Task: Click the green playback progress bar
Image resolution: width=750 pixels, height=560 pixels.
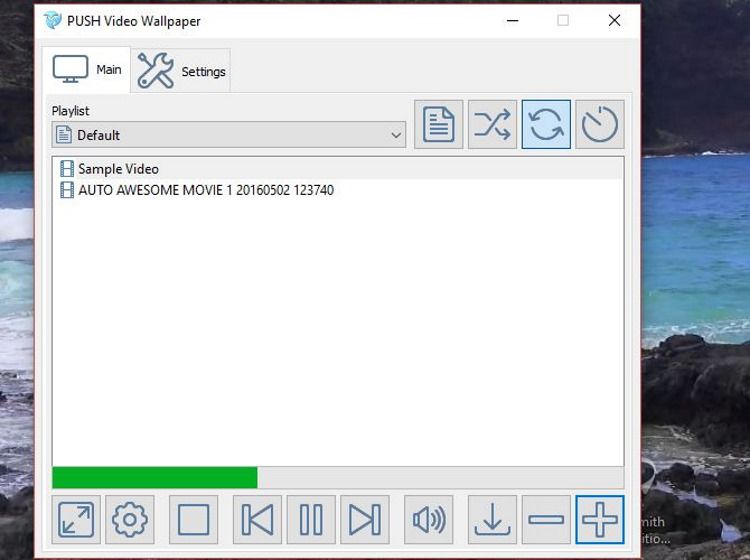Action: pos(338,478)
